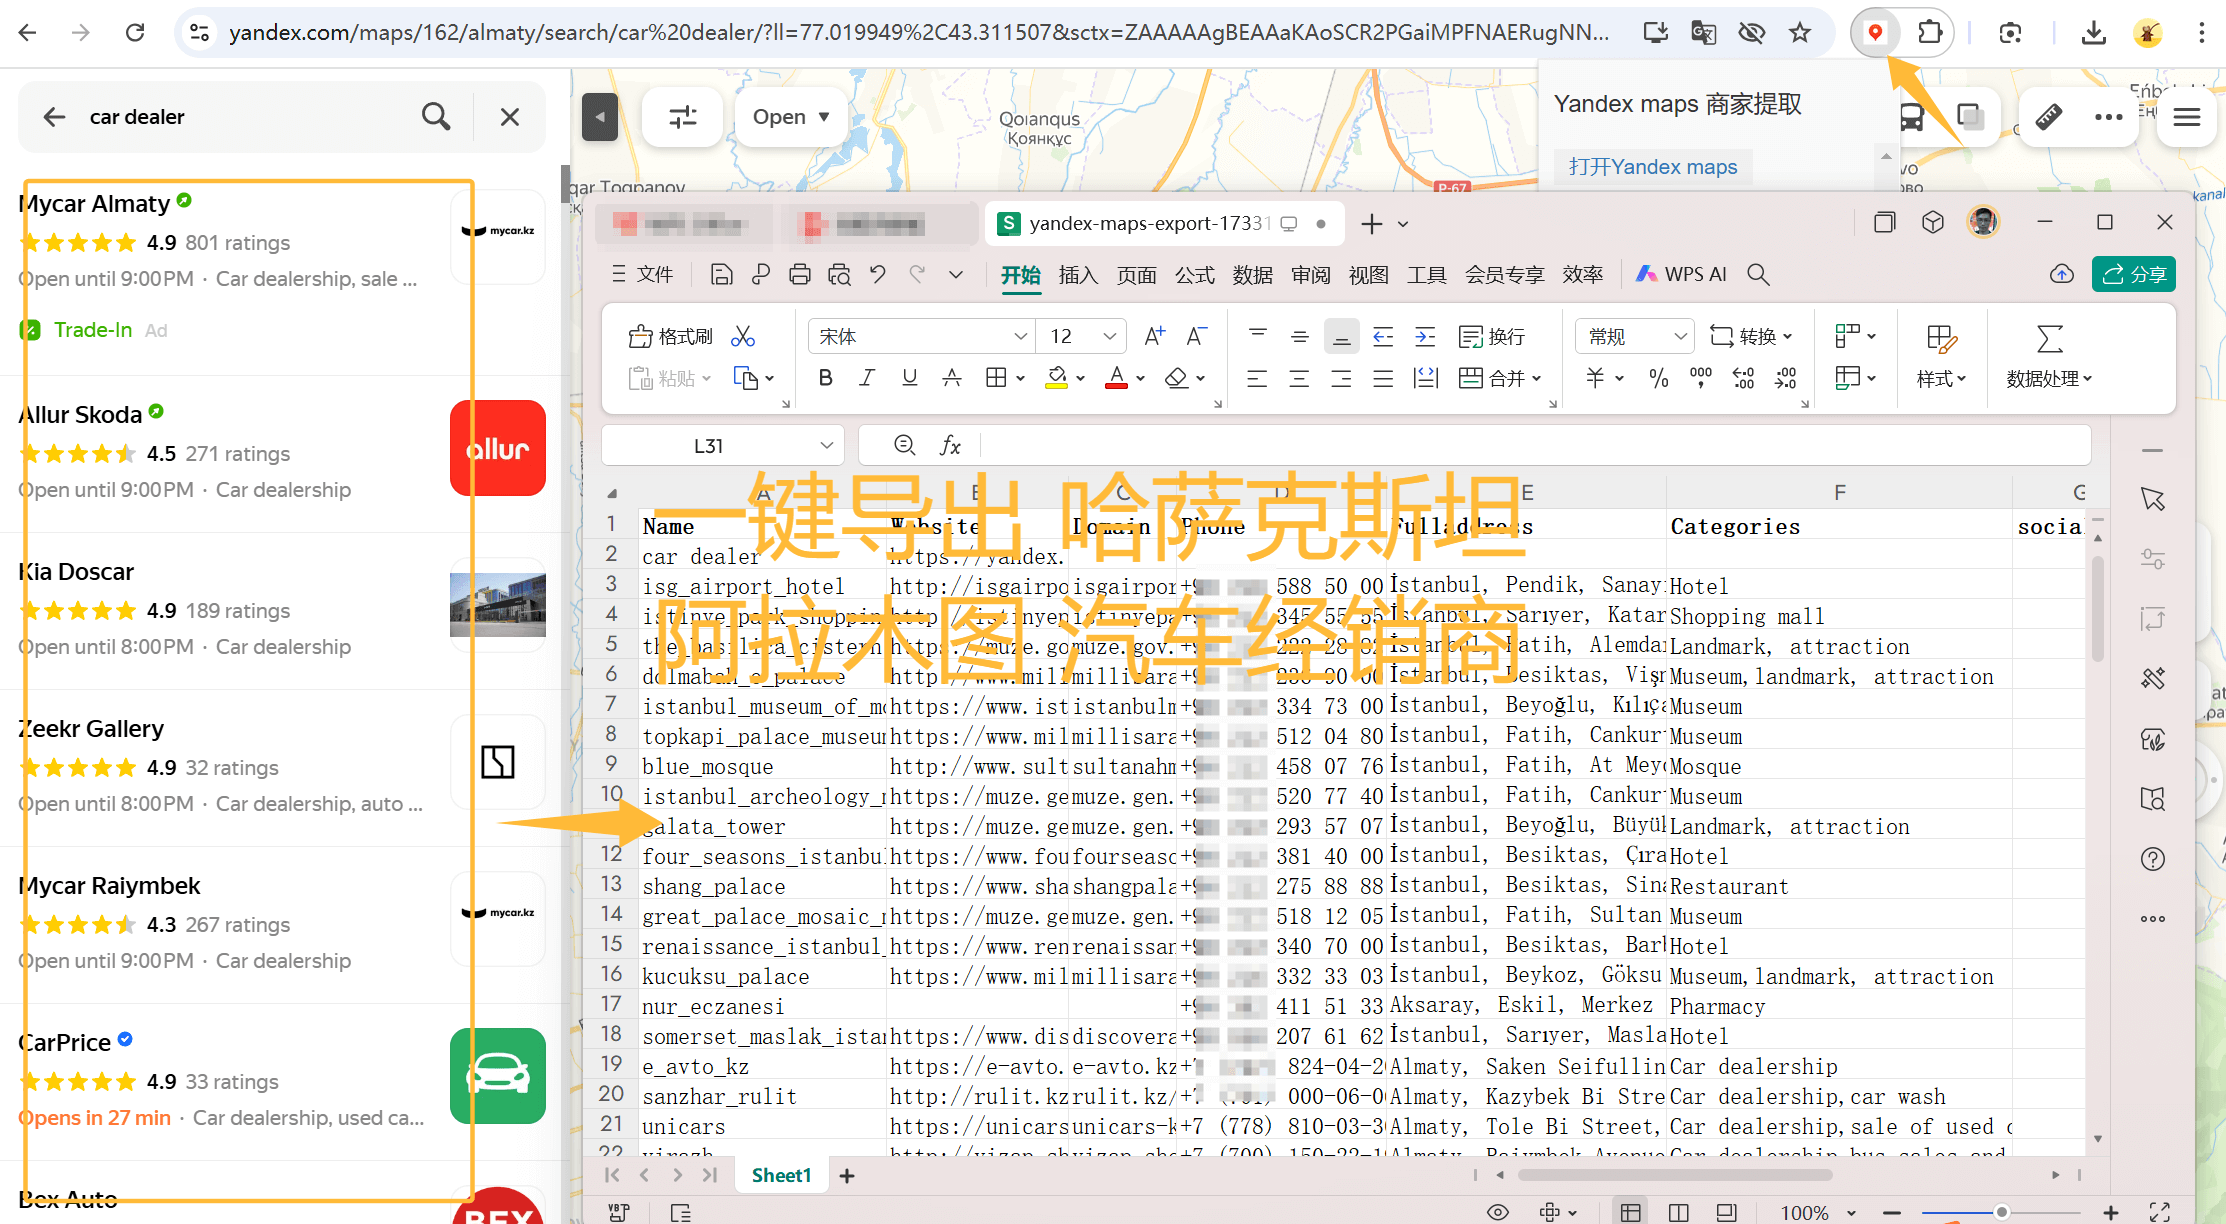Open the 文件 file menu

point(642,274)
